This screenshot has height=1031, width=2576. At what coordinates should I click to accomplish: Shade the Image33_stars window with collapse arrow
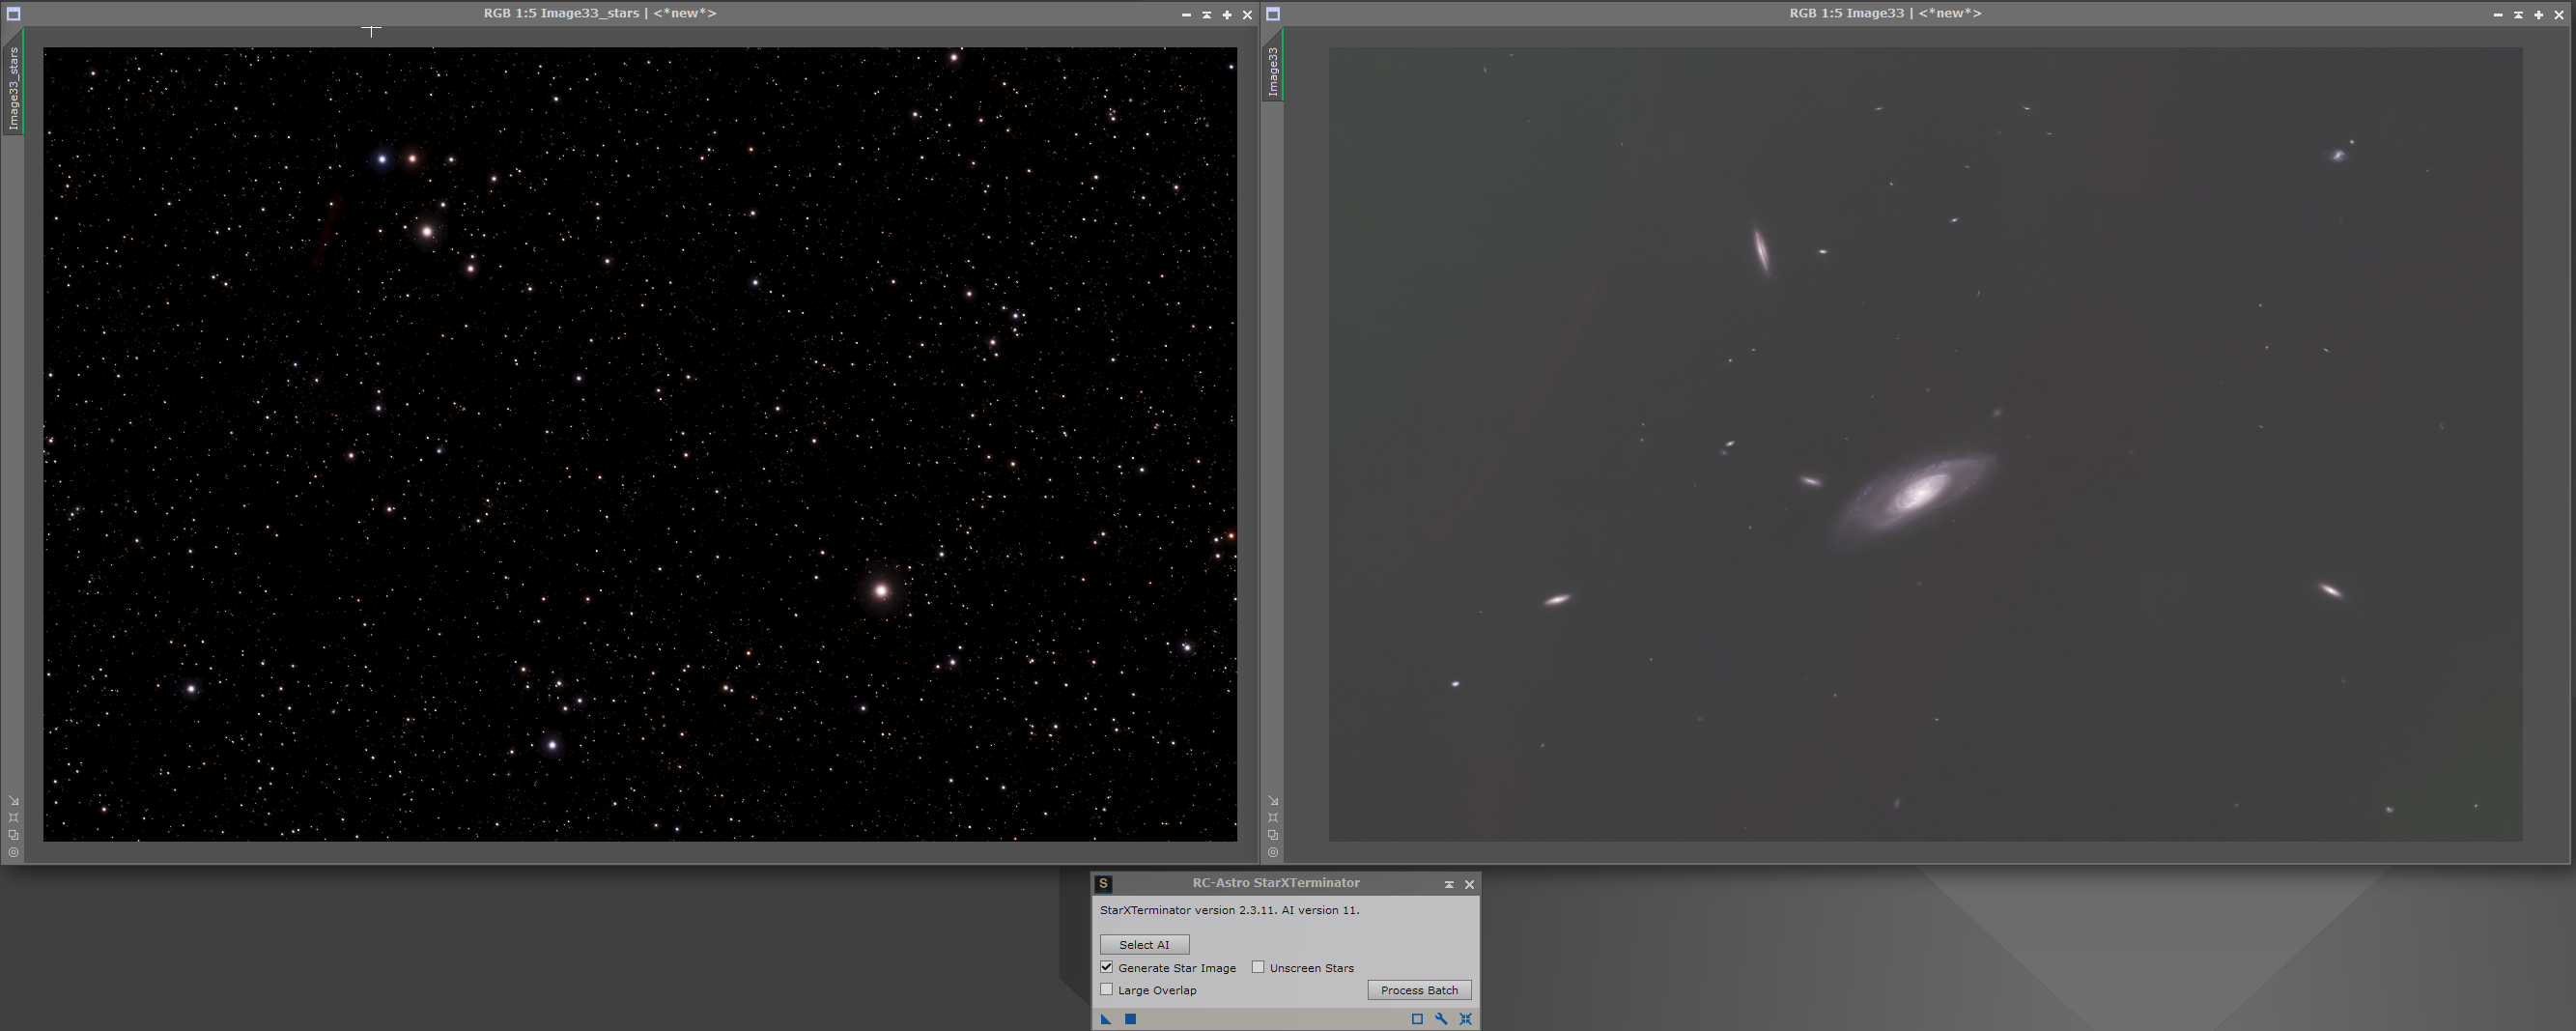coord(1207,15)
